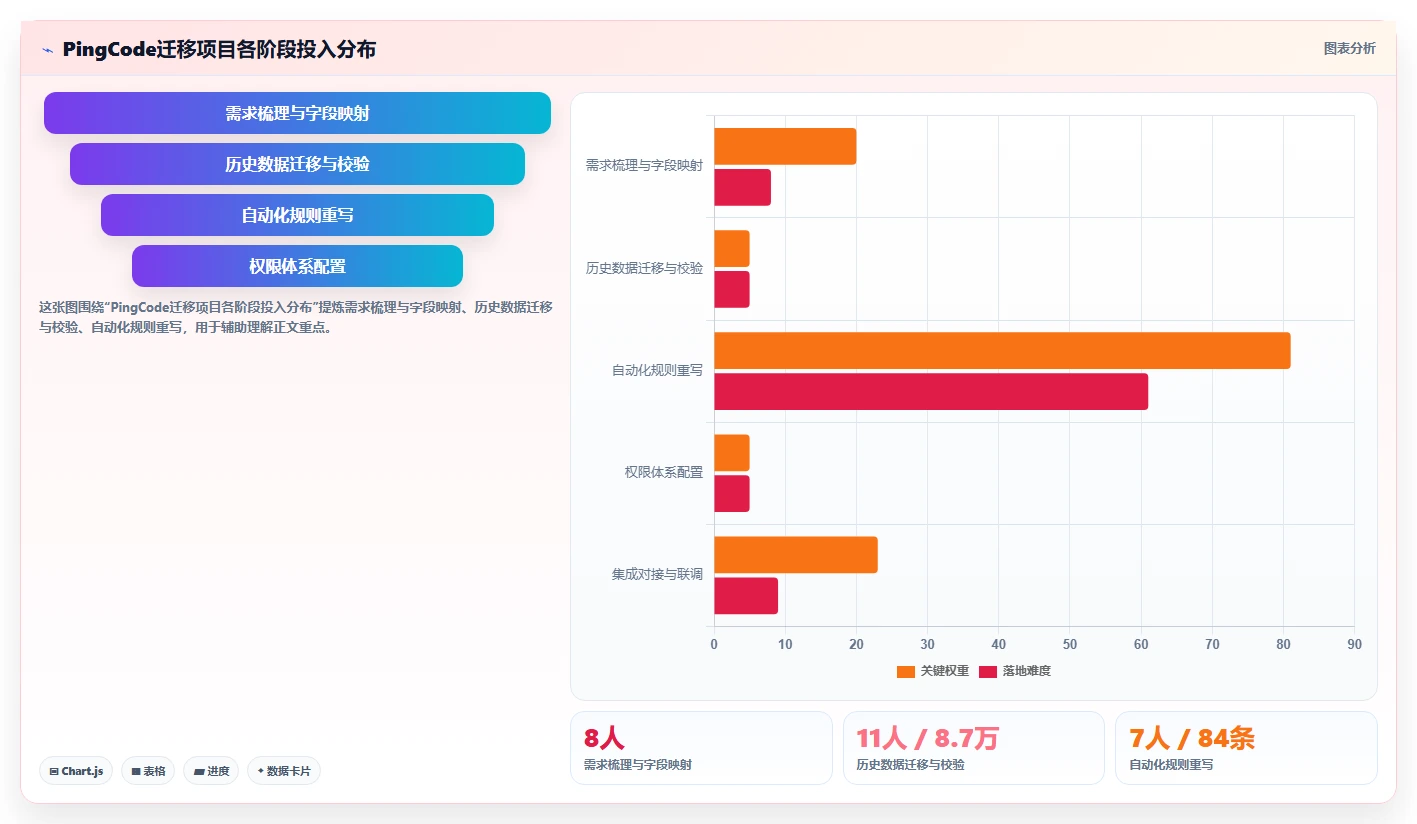
Task: Open the 8人 data card
Action: 701,748
